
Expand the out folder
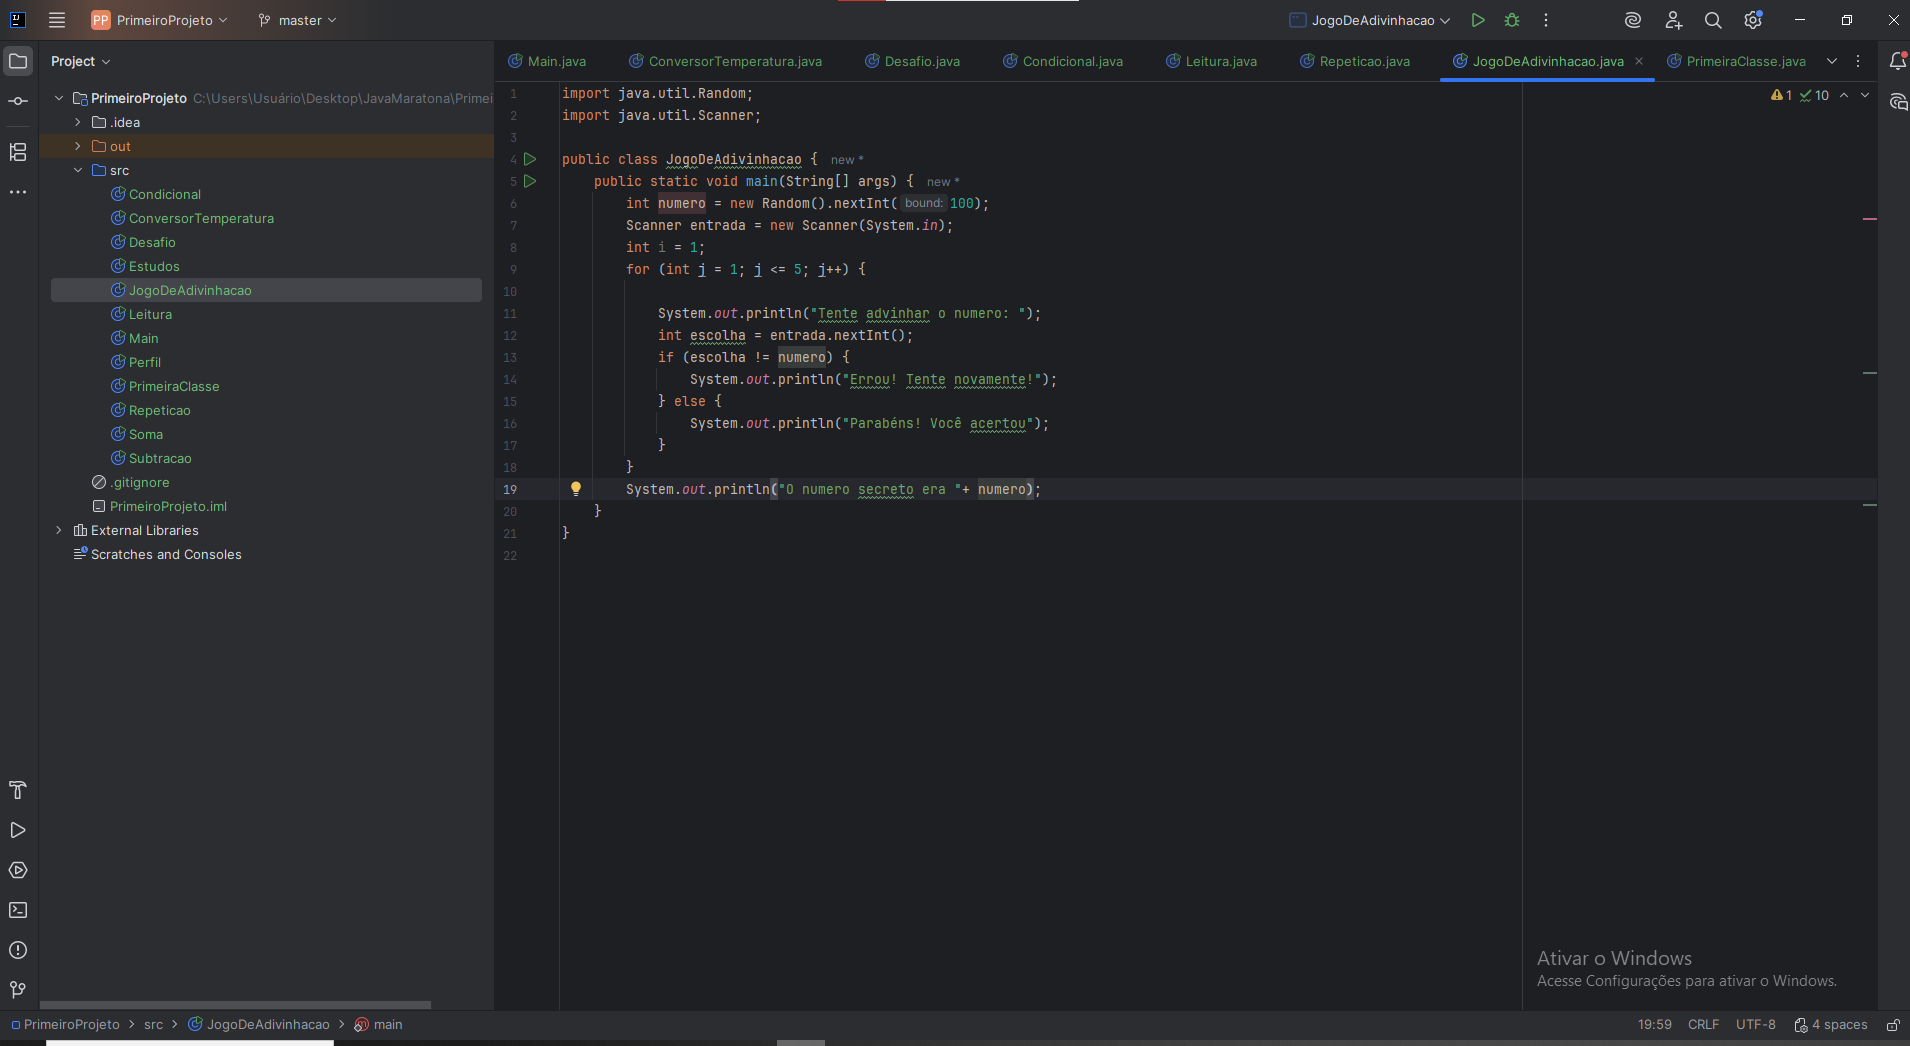[78, 146]
